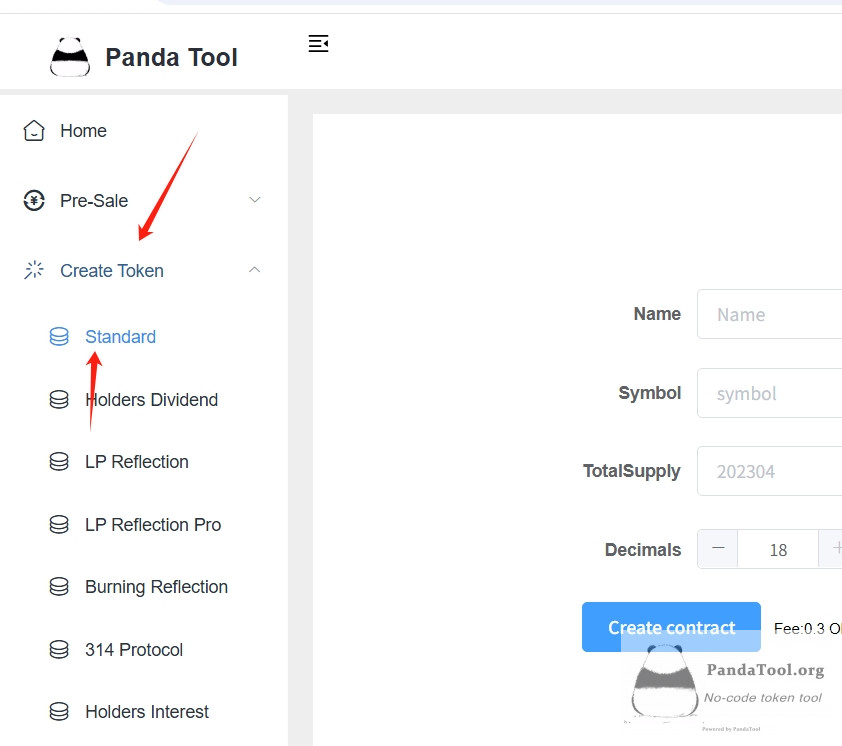Viewport: 842px width, 746px height.
Task: Click the Panda Tool title text
Action: pyautogui.click(x=171, y=57)
